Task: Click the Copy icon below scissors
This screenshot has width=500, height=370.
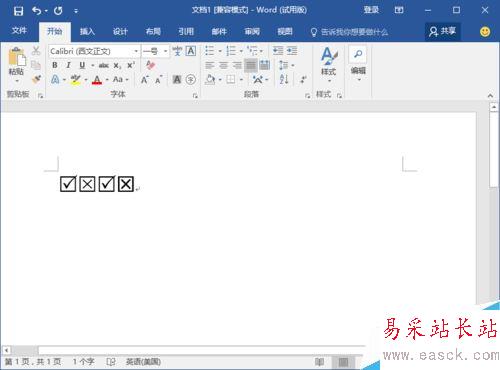Action: pyautogui.click(x=36, y=65)
